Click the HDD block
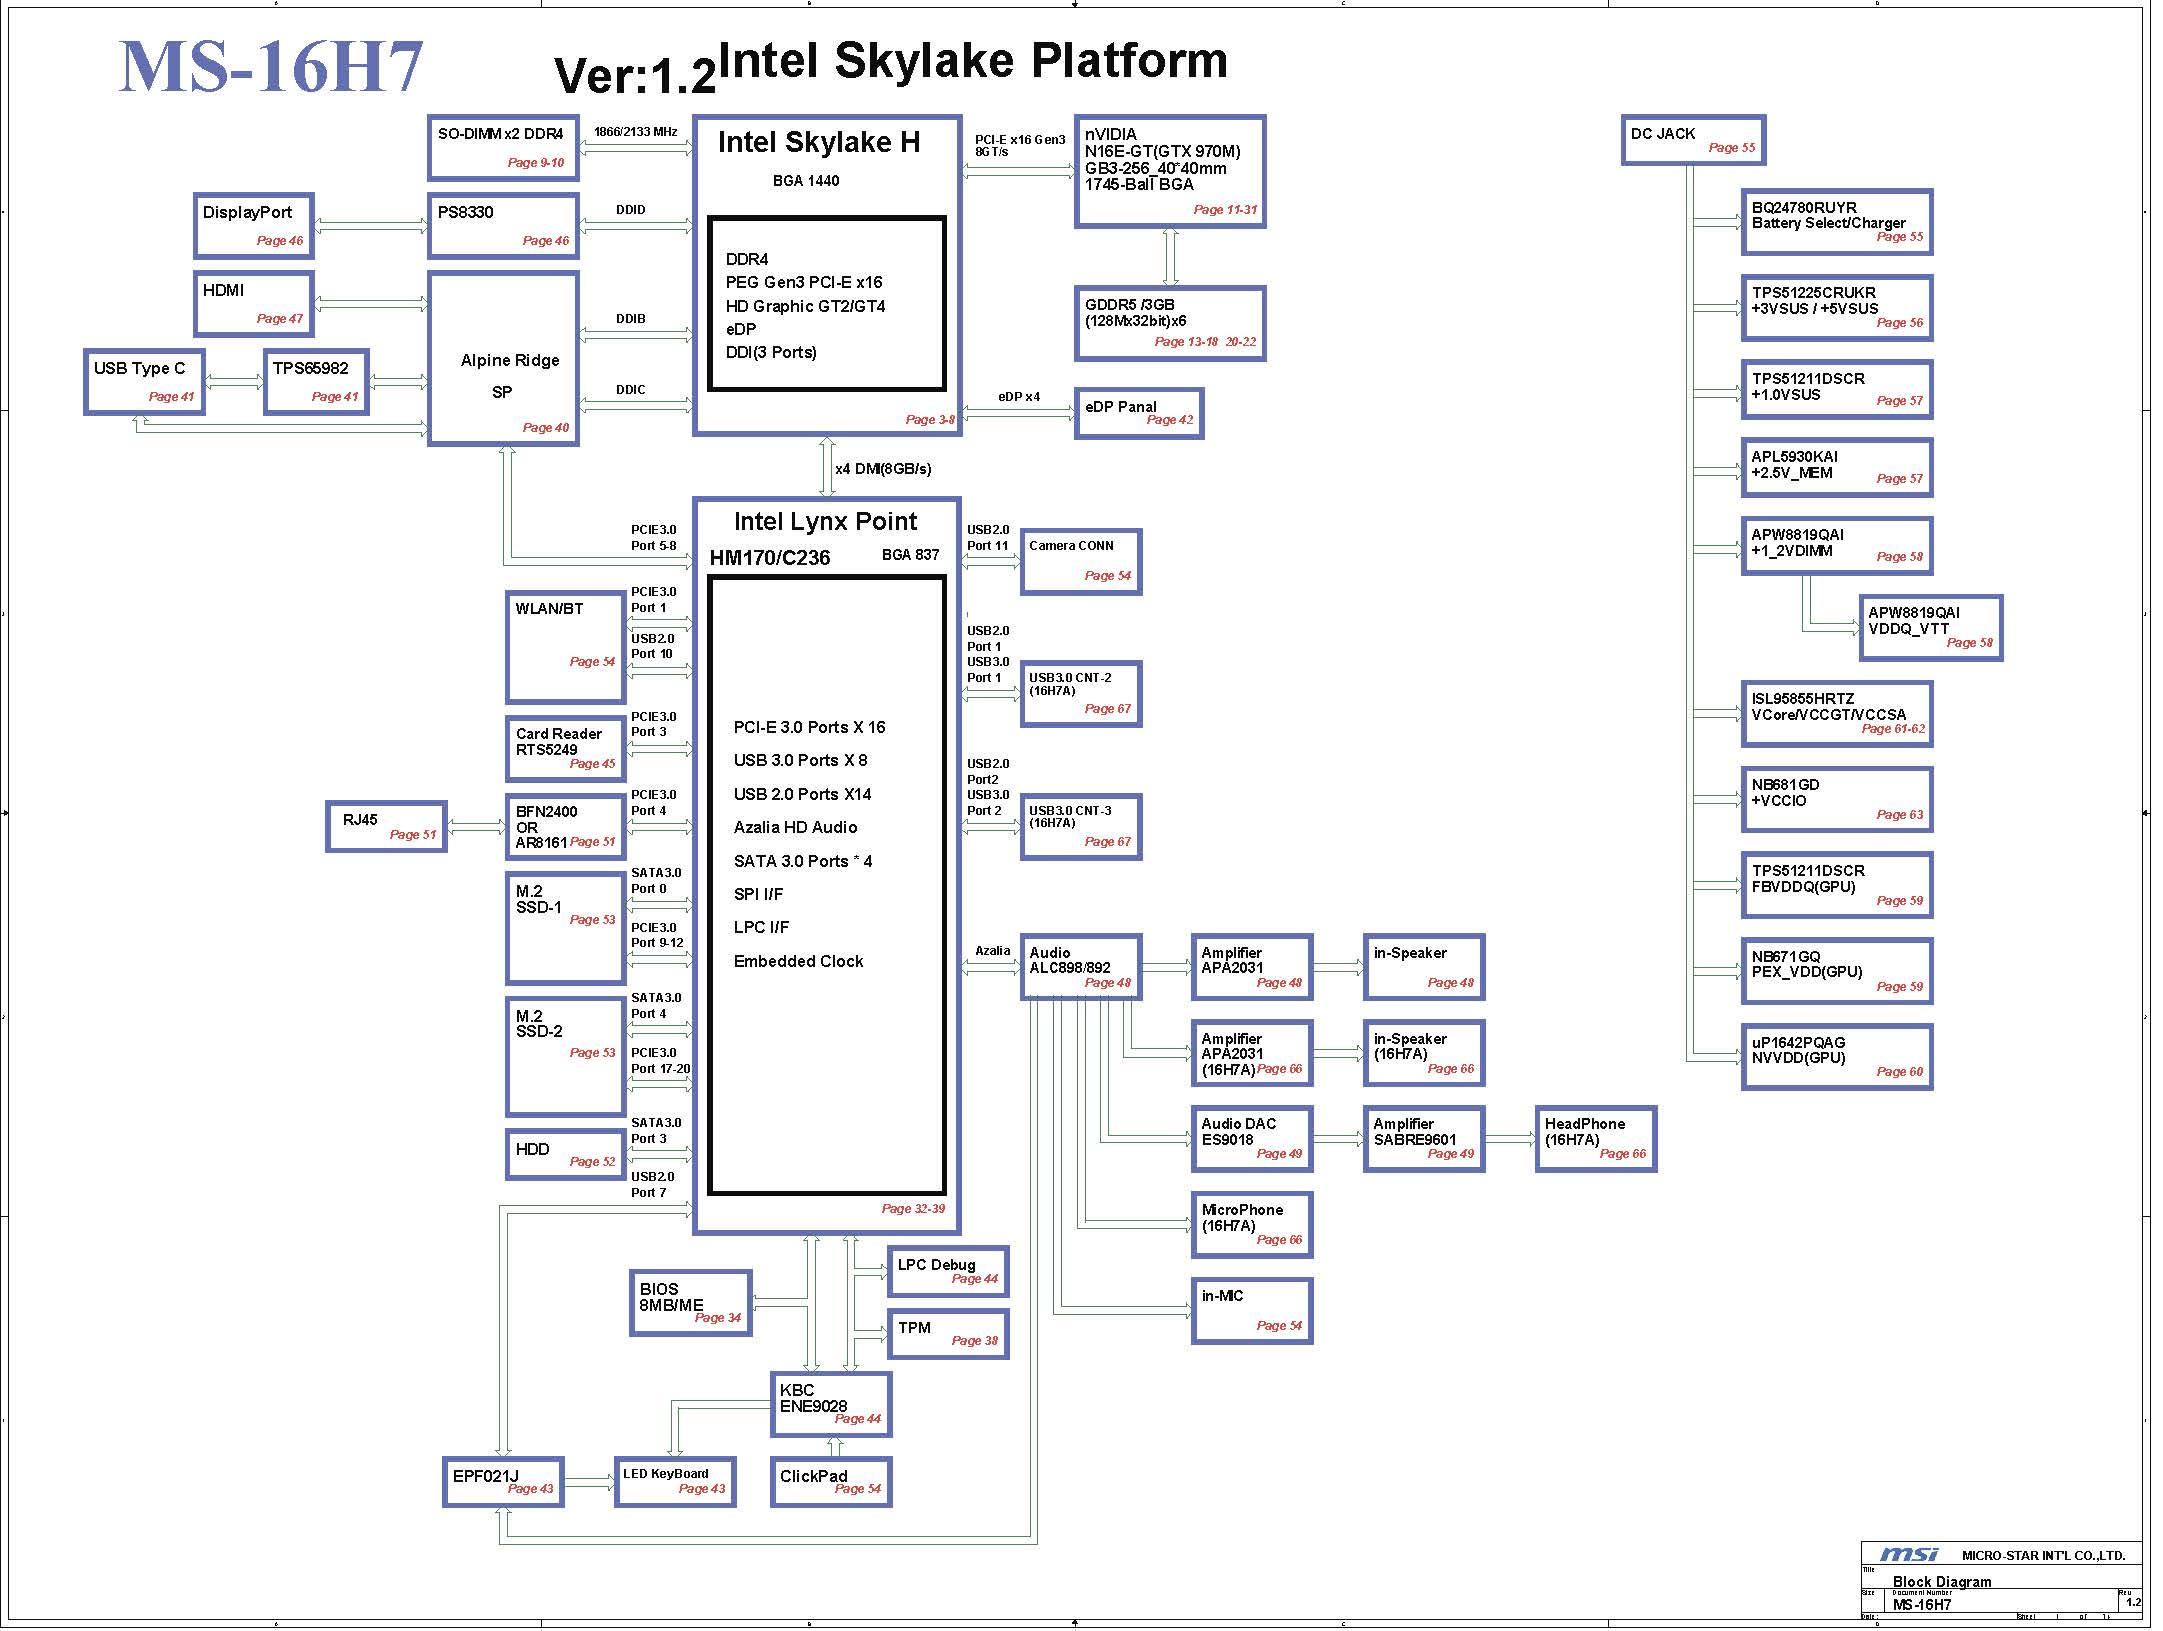The image size is (2163, 1631). 566,1154
